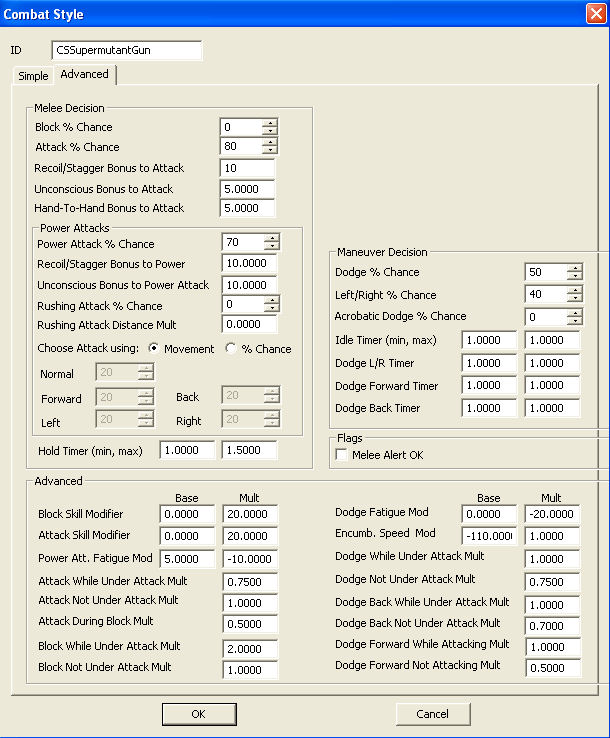This screenshot has width=610, height=738.
Task: Click Dodge While Under Attack Mult field
Action: (x=553, y=559)
